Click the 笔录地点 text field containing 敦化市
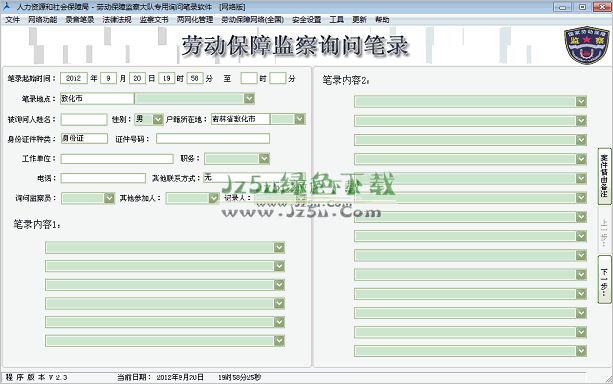613x384 pixels. click(x=97, y=99)
